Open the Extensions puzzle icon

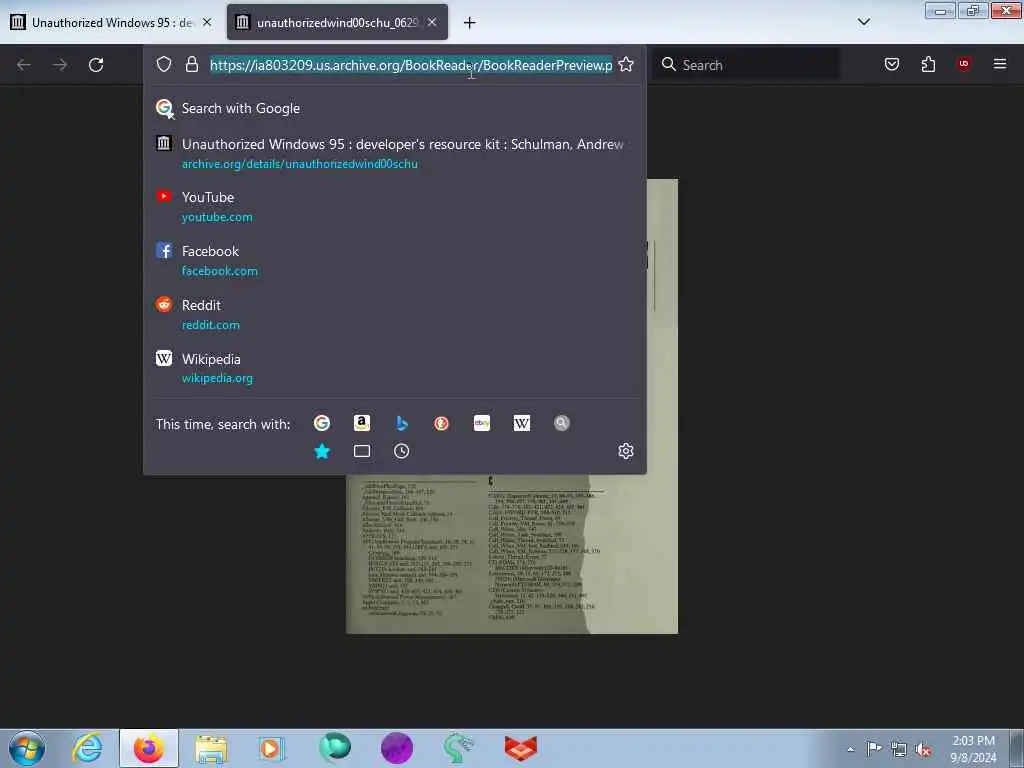pos(928,64)
